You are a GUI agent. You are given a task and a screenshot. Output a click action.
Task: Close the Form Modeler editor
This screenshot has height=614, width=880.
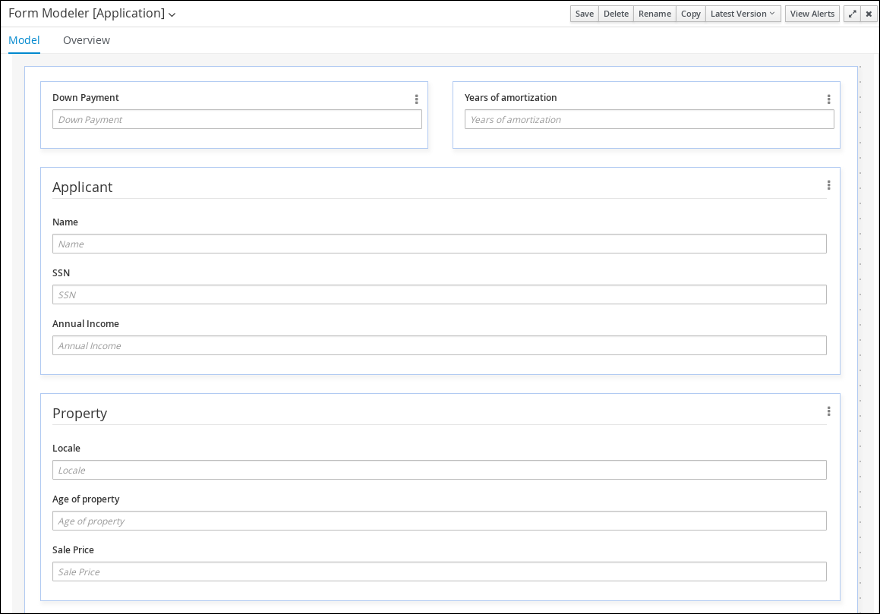tap(868, 14)
